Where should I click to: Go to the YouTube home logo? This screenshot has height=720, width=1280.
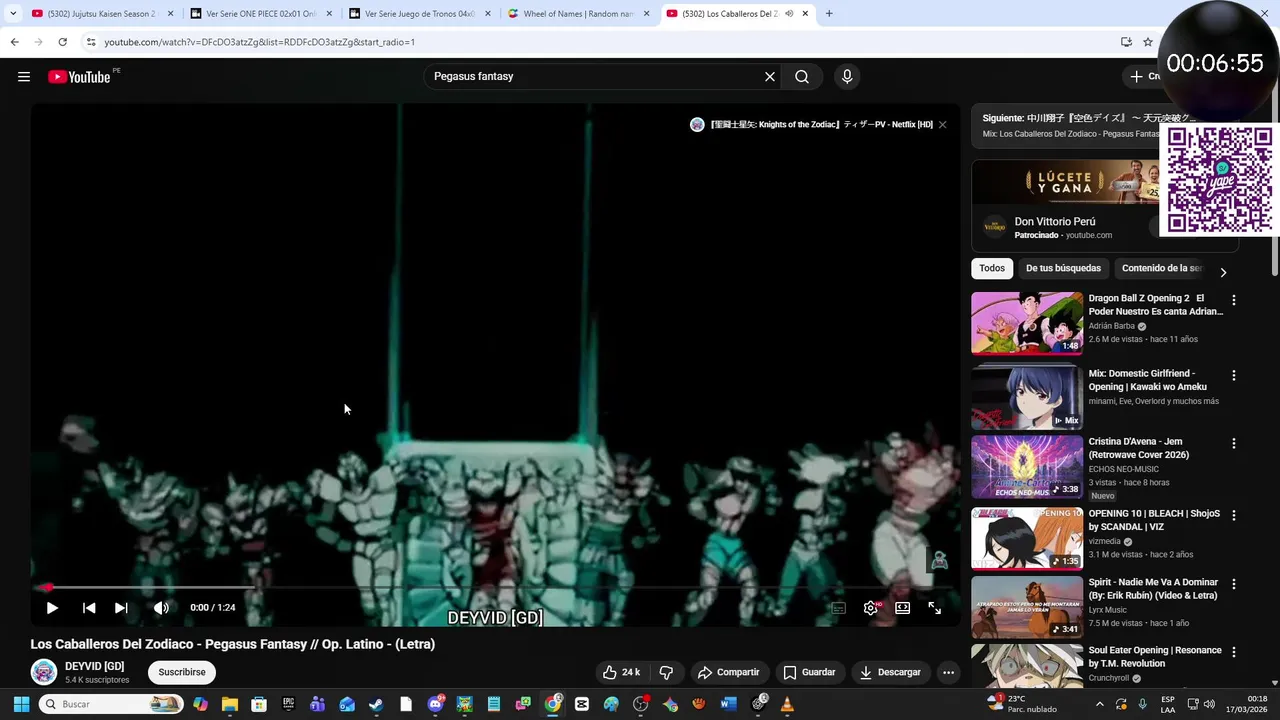[x=79, y=77]
